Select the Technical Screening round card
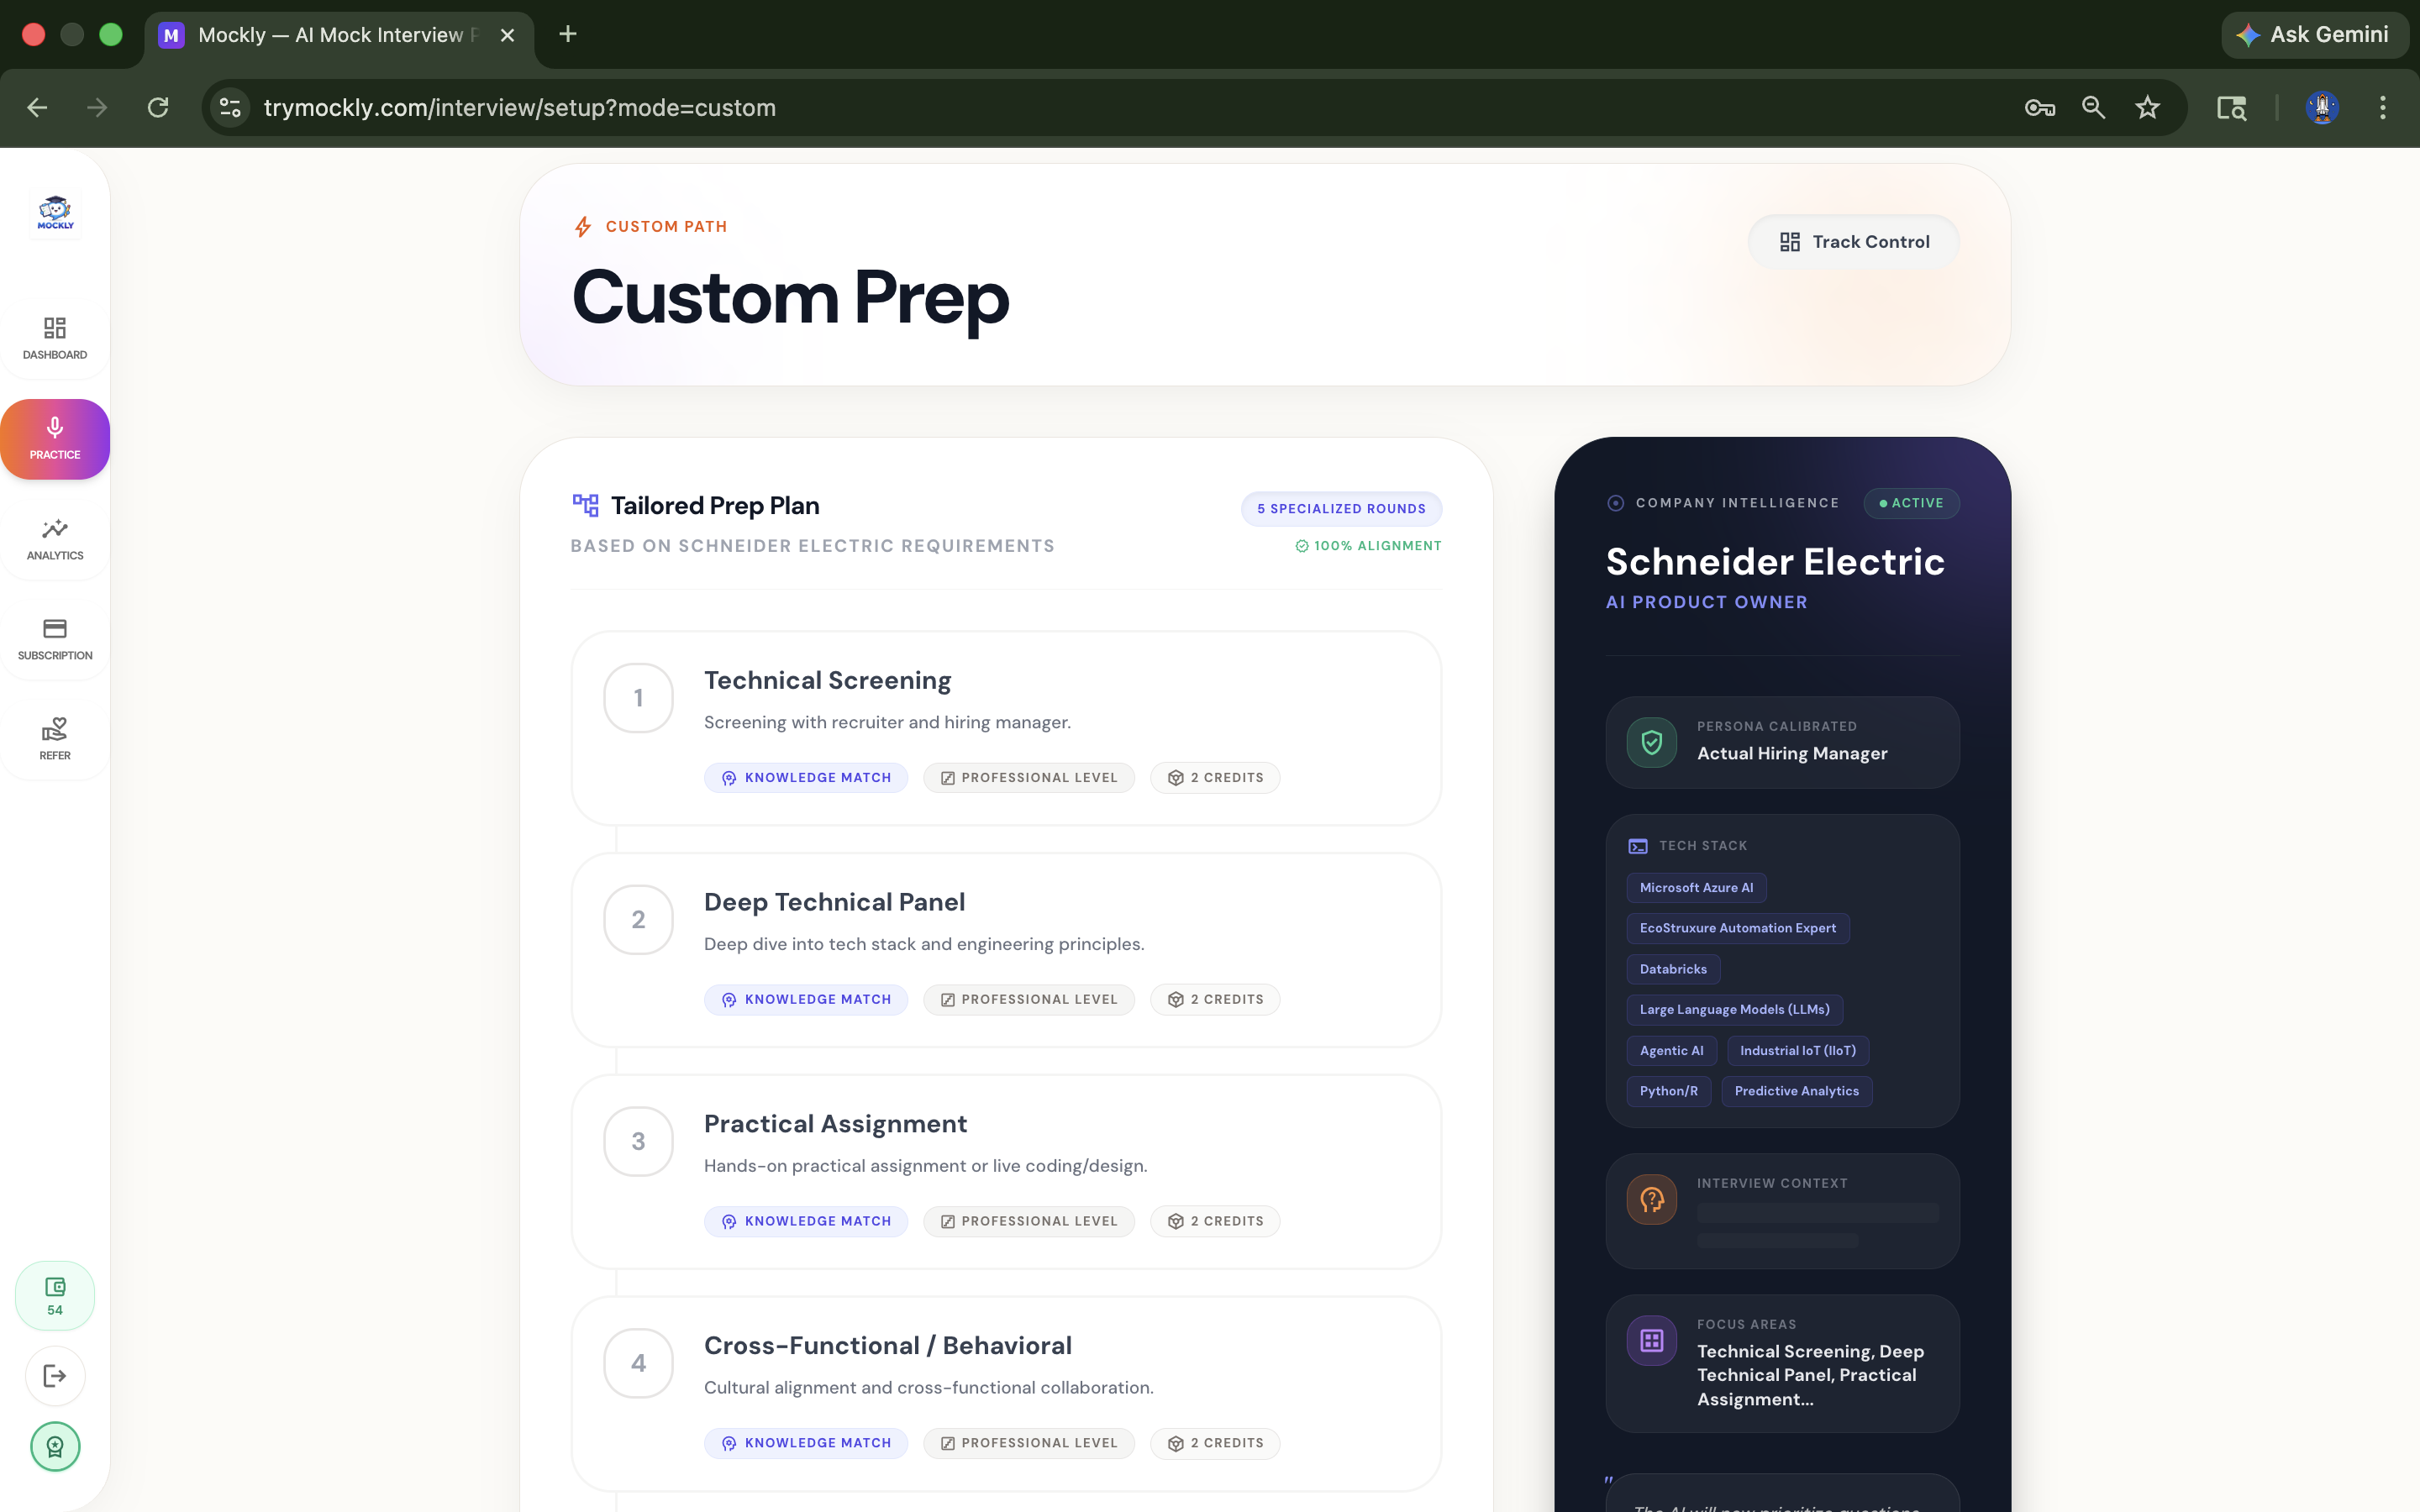The image size is (2420, 1512). coord(1005,727)
